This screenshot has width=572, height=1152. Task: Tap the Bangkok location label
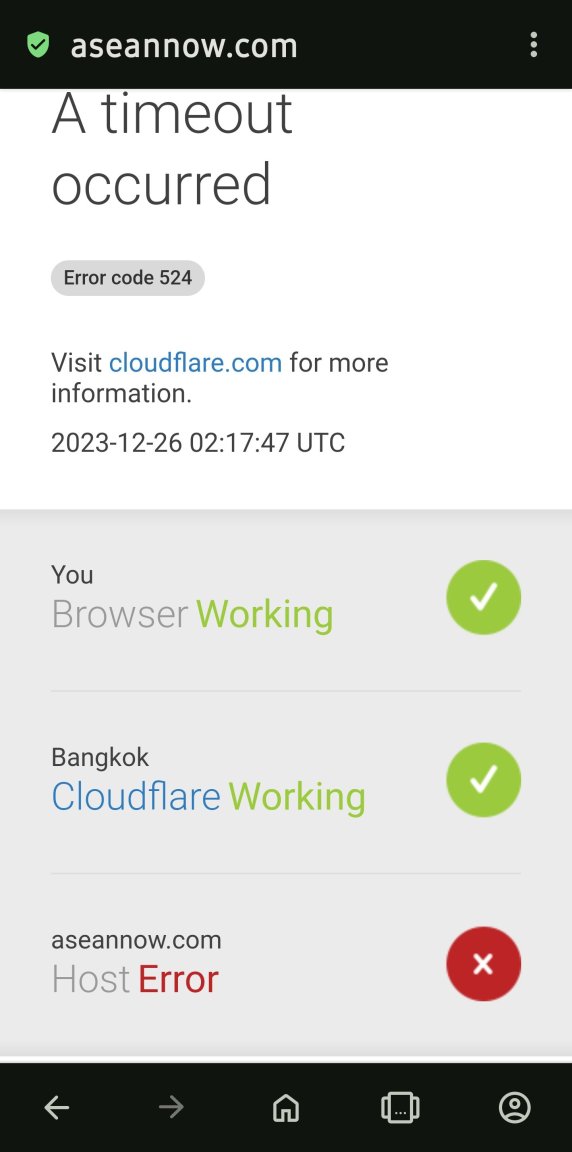tap(100, 757)
